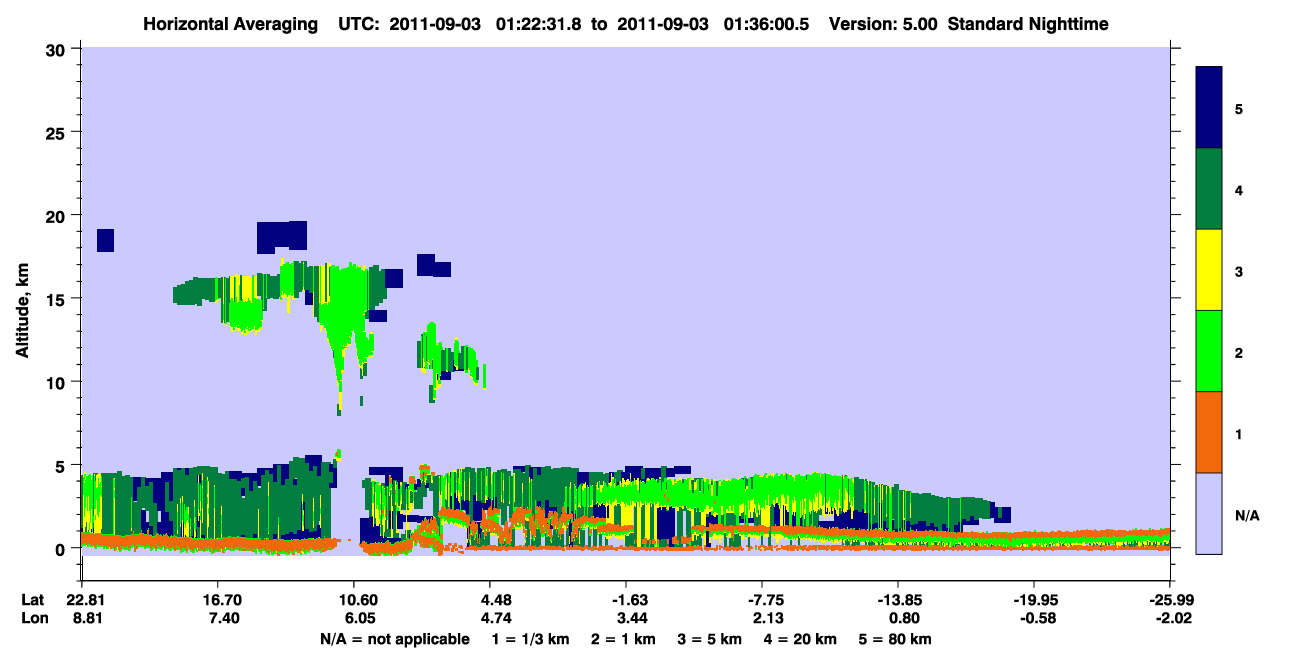Viewport: 1300px width, 667px height.
Task: Click the 'Lon' row label
Action: pyautogui.click(x=33, y=619)
